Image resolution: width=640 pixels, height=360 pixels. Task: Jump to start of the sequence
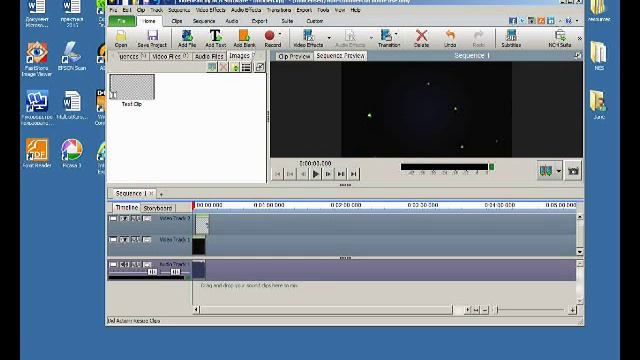[x=278, y=174]
